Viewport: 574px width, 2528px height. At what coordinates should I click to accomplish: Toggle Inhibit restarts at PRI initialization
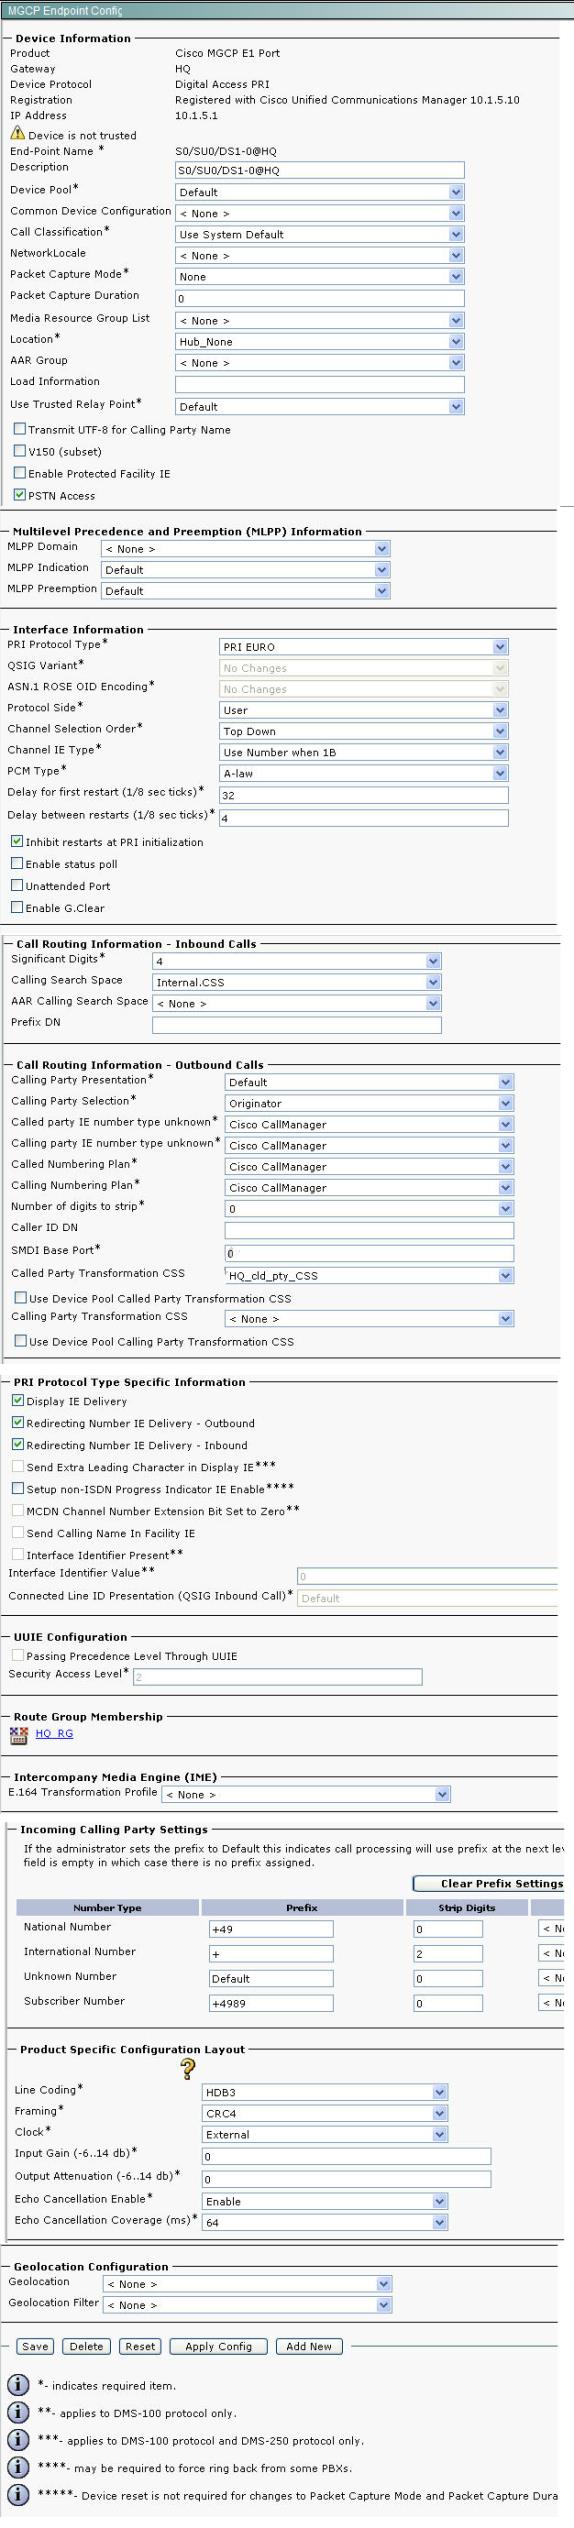17,842
